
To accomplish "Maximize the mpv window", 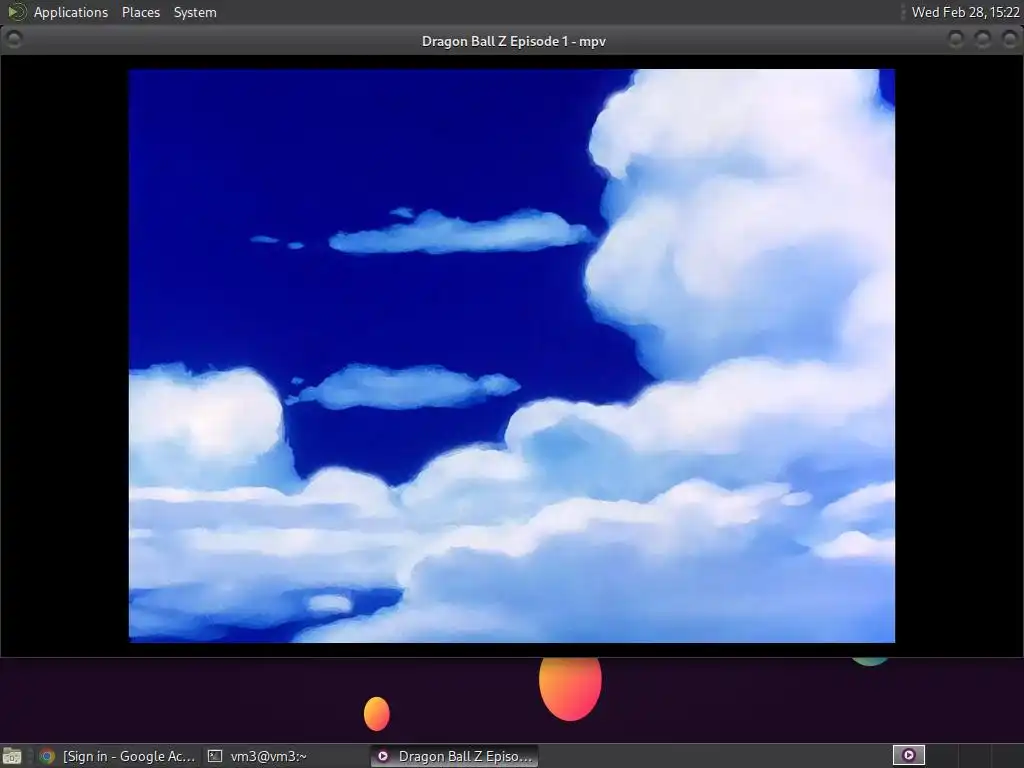I will click(982, 40).
